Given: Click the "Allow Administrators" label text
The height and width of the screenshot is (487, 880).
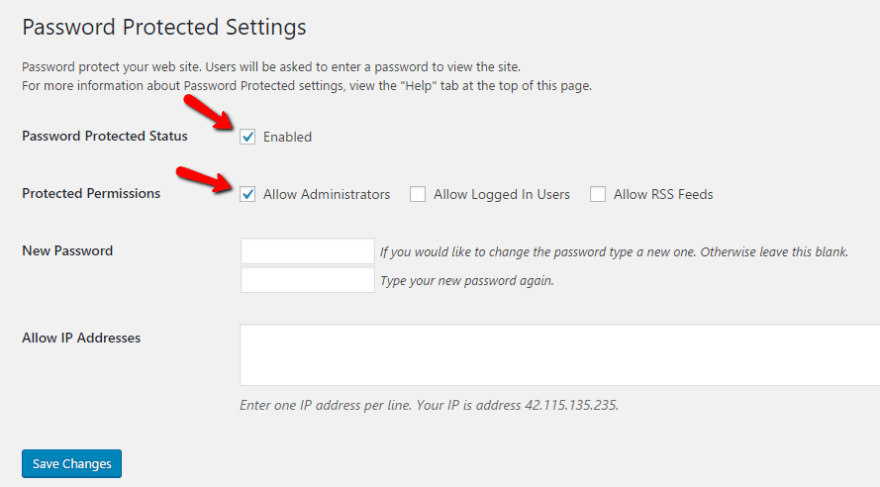Looking at the screenshot, I should (326, 194).
